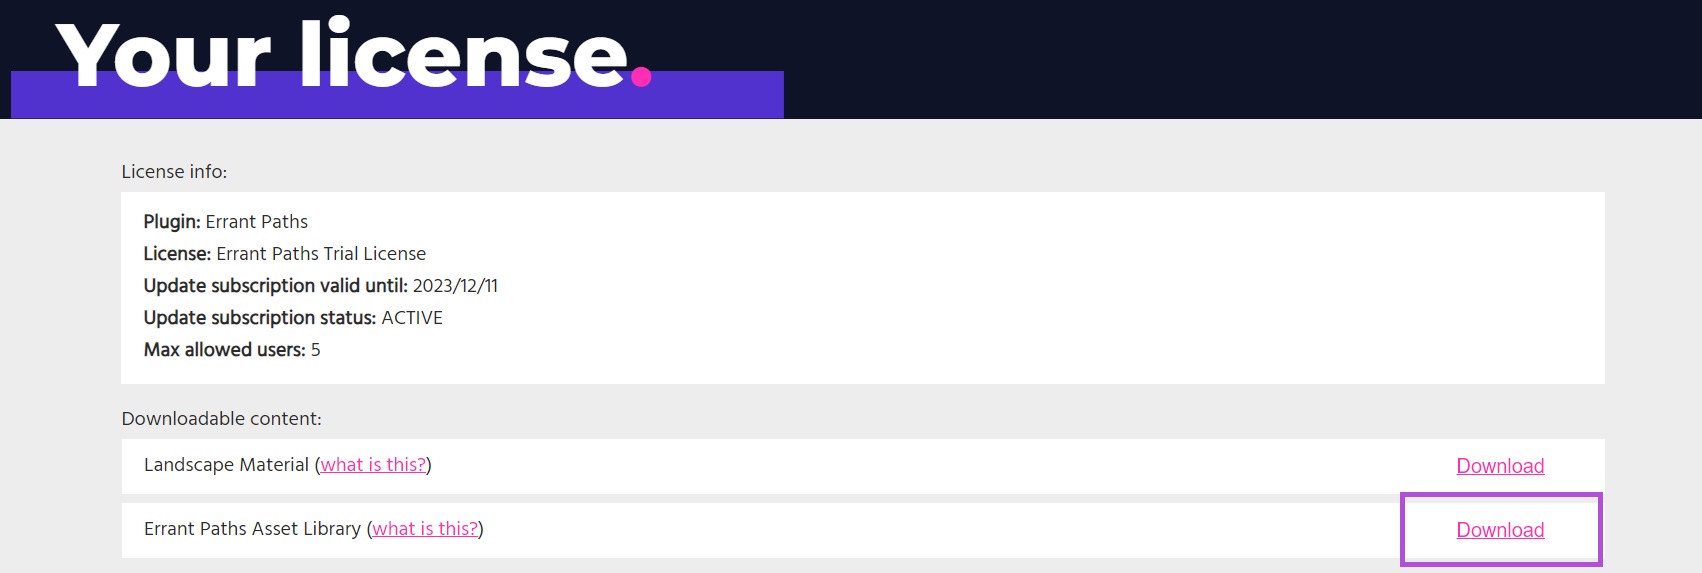Viewport: 1702px width, 573px height.
Task: Click the 2023/12/11 expiry date
Action: [455, 286]
